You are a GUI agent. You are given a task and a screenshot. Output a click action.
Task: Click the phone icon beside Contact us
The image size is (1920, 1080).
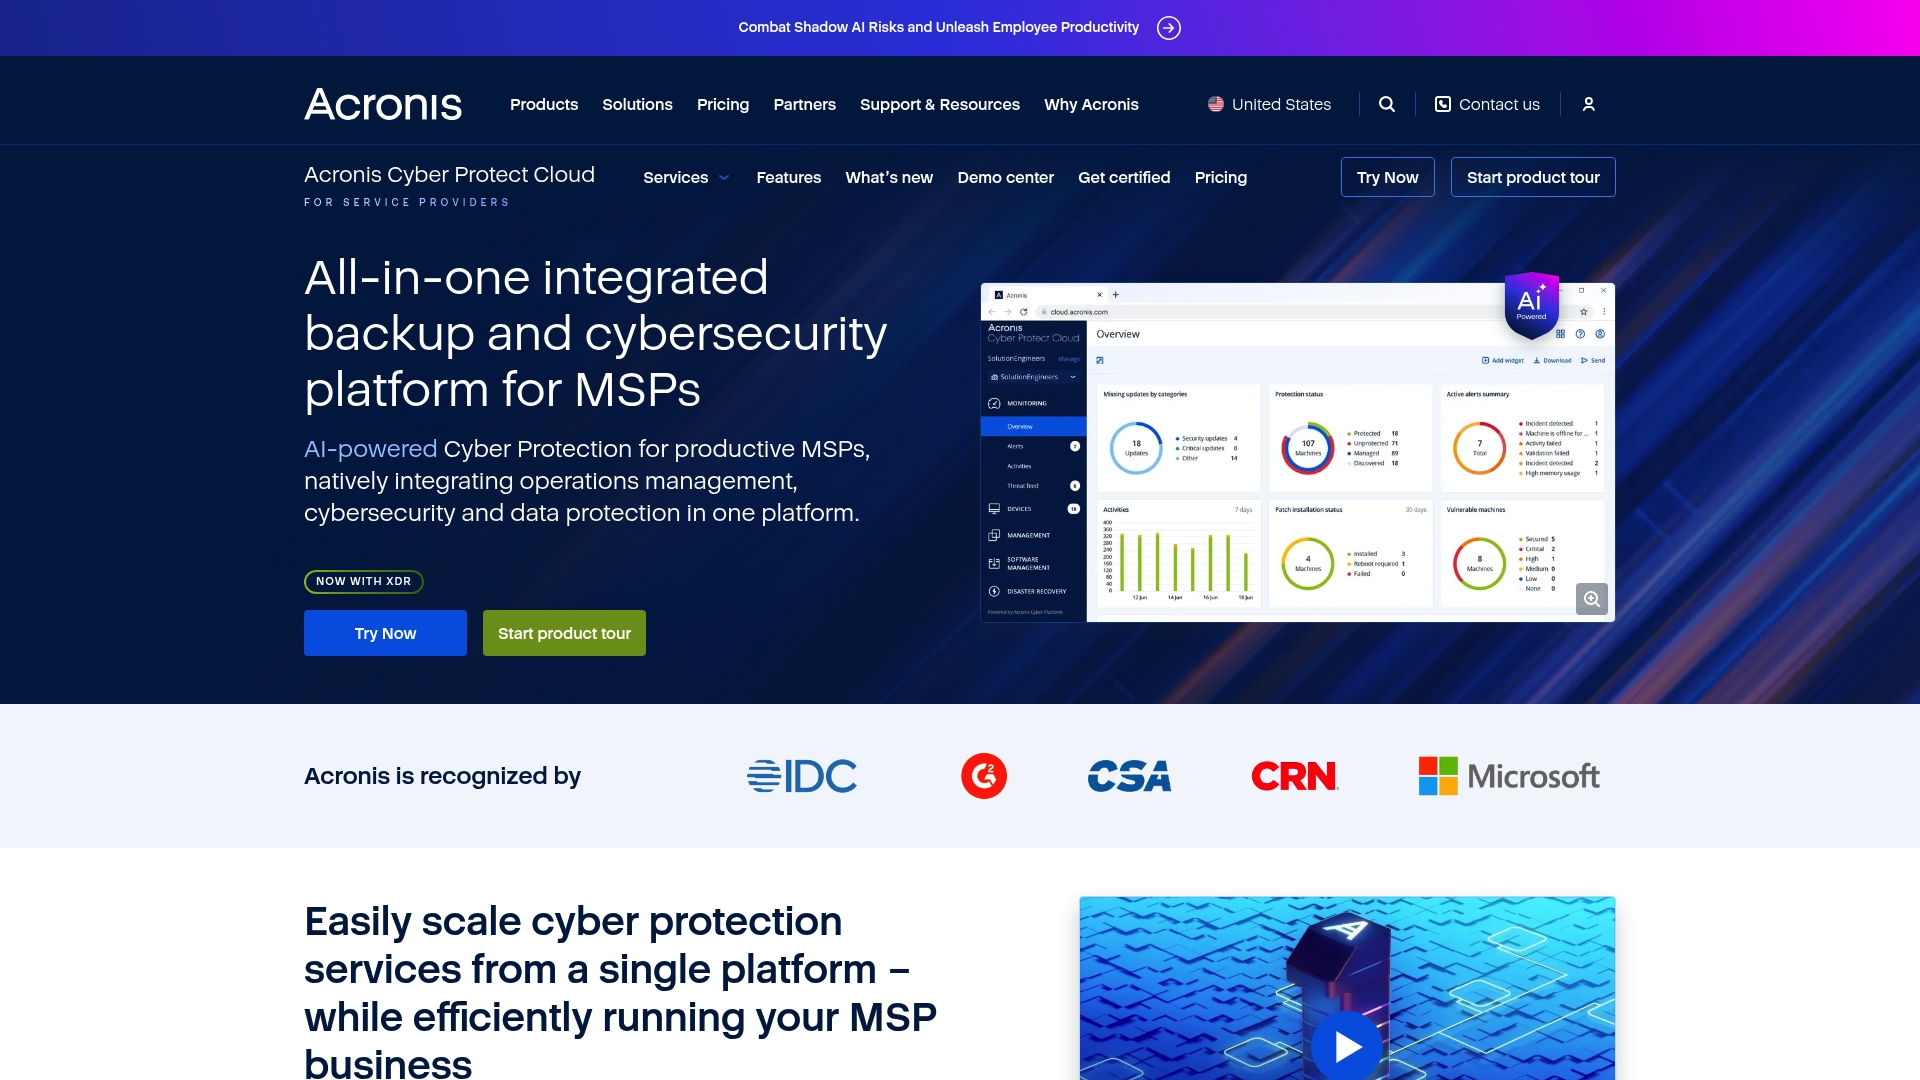(x=1442, y=104)
